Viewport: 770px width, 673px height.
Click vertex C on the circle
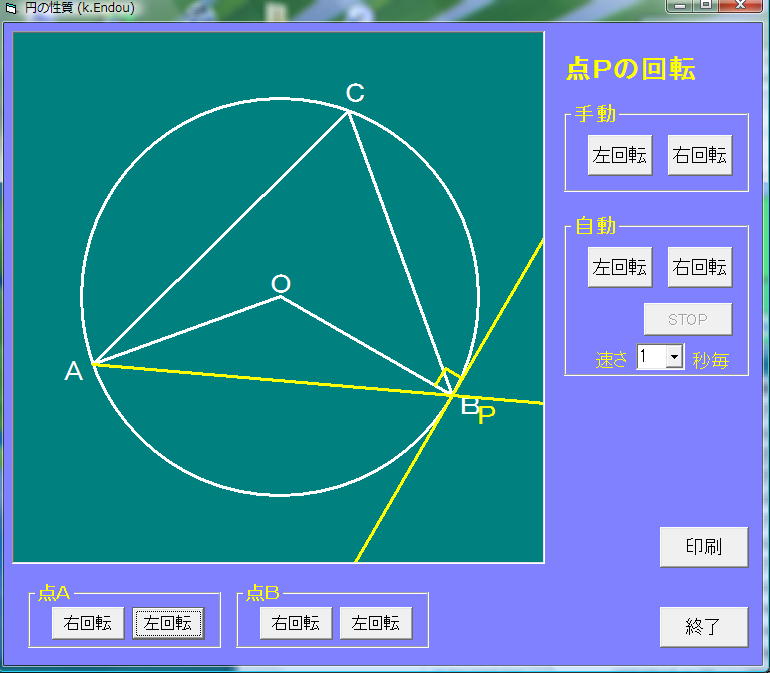click(349, 112)
